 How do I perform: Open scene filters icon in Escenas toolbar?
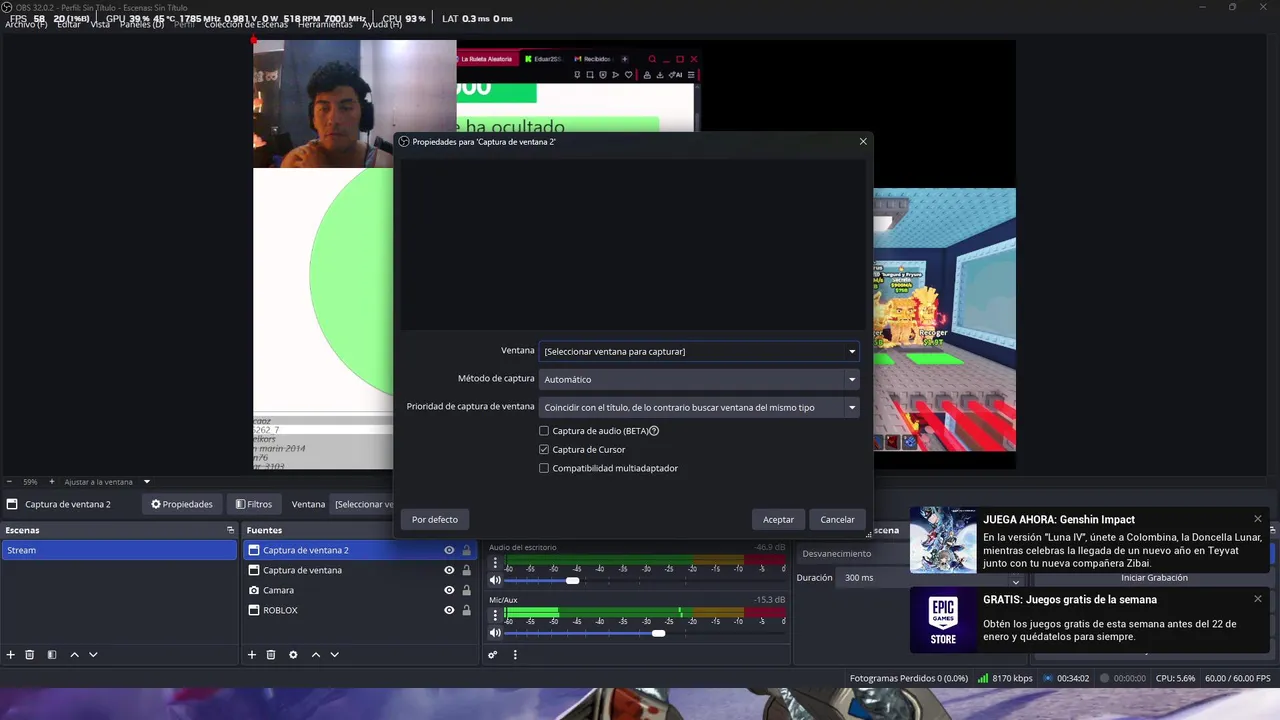(x=52, y=655)
